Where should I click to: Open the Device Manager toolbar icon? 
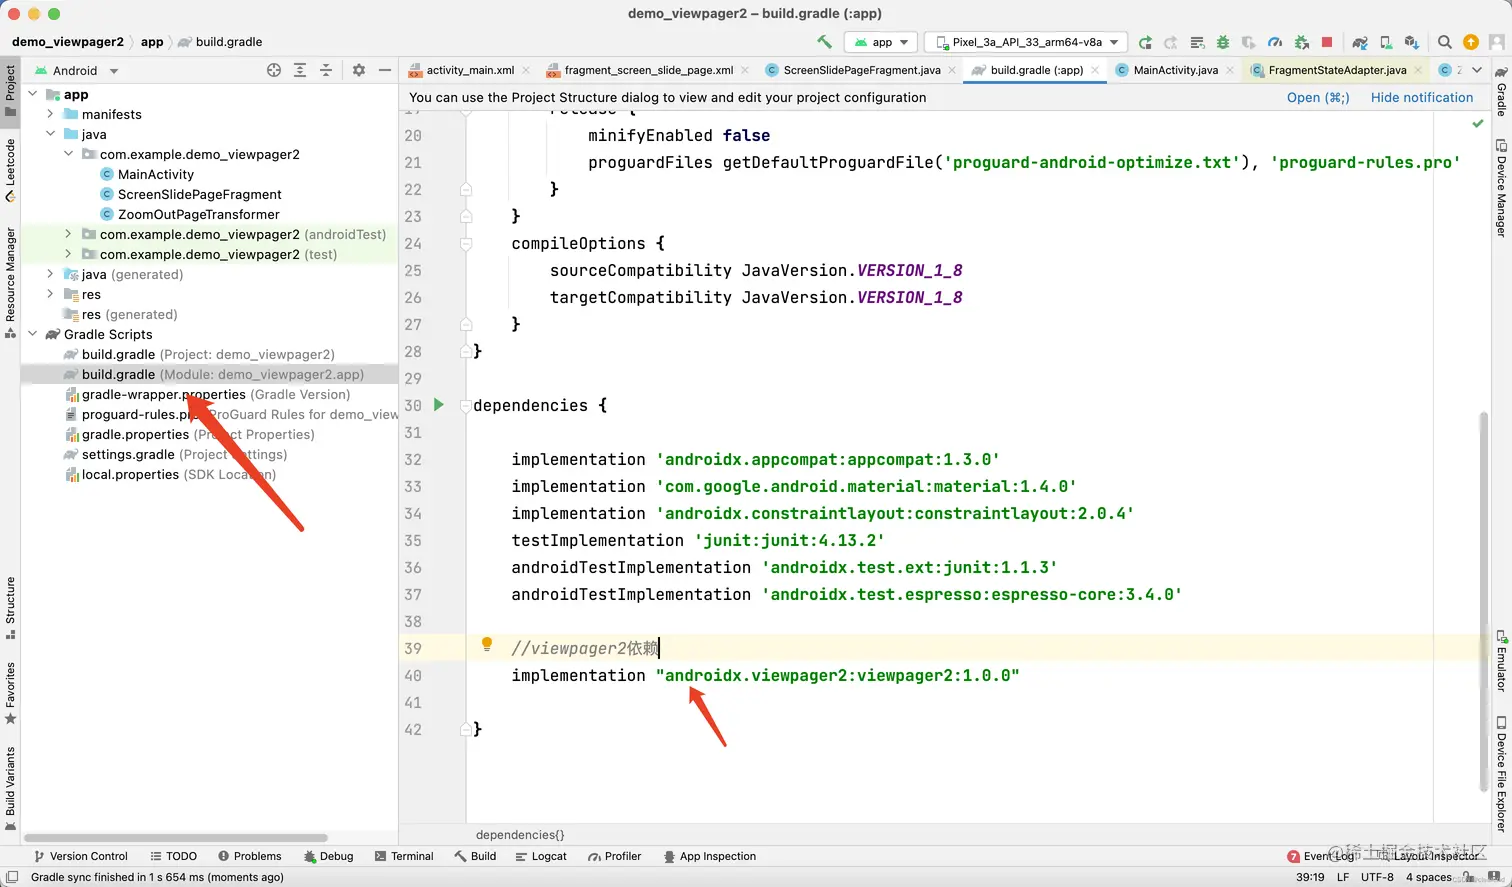click(x=1386, y=42)
